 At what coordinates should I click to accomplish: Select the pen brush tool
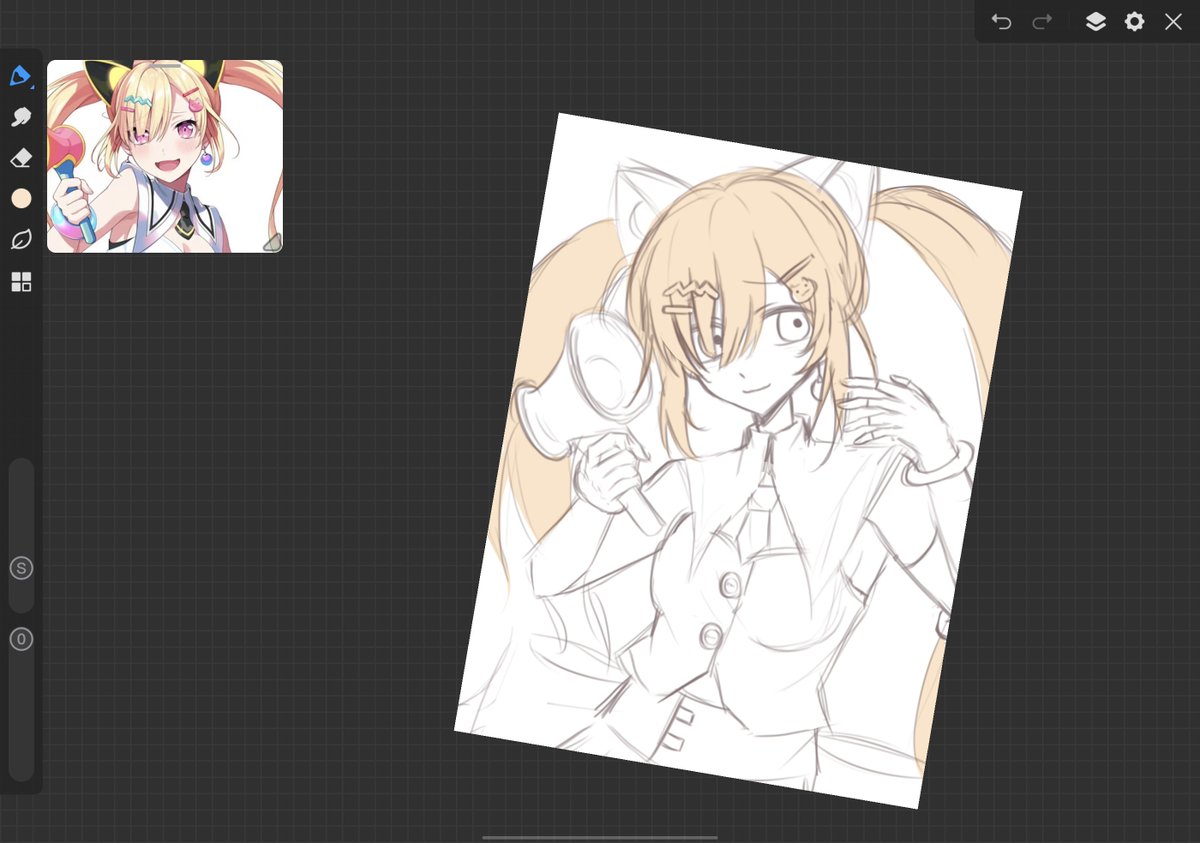coord(20,76)
